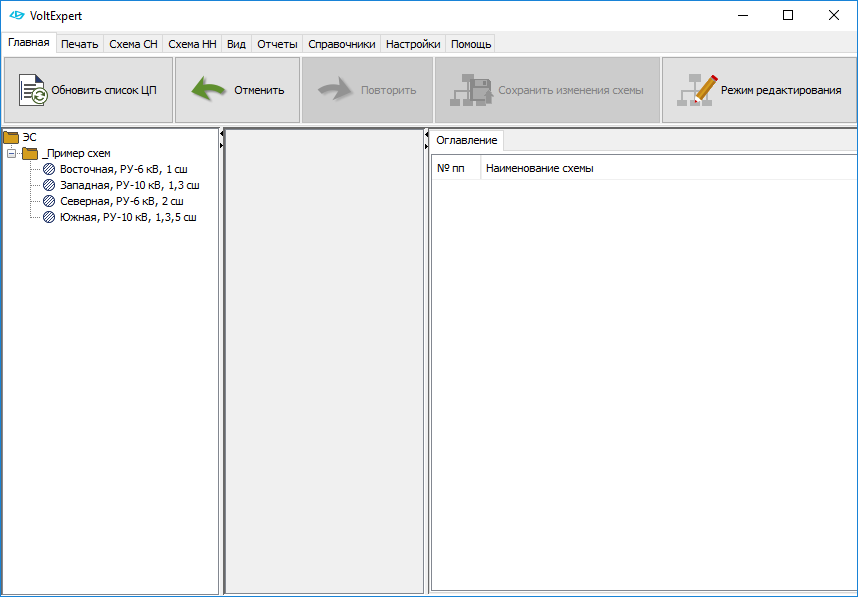This screenshot has width=858, height=597.
Task: Minimize the VoltExpert window
Action: (x=743, y=15)
